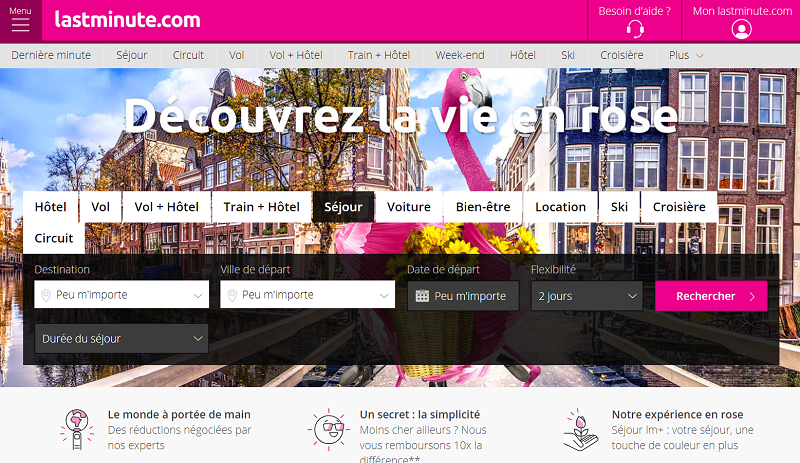
Task: Select the Bien-être search tab
Action: click(483, 207)
